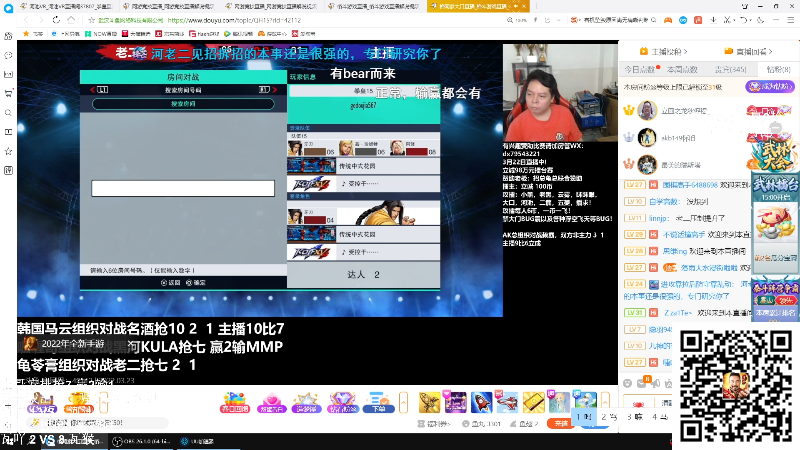Open the blue round extension icon
The width and height of the screenshot is (800, 450).
click(683, 20)
